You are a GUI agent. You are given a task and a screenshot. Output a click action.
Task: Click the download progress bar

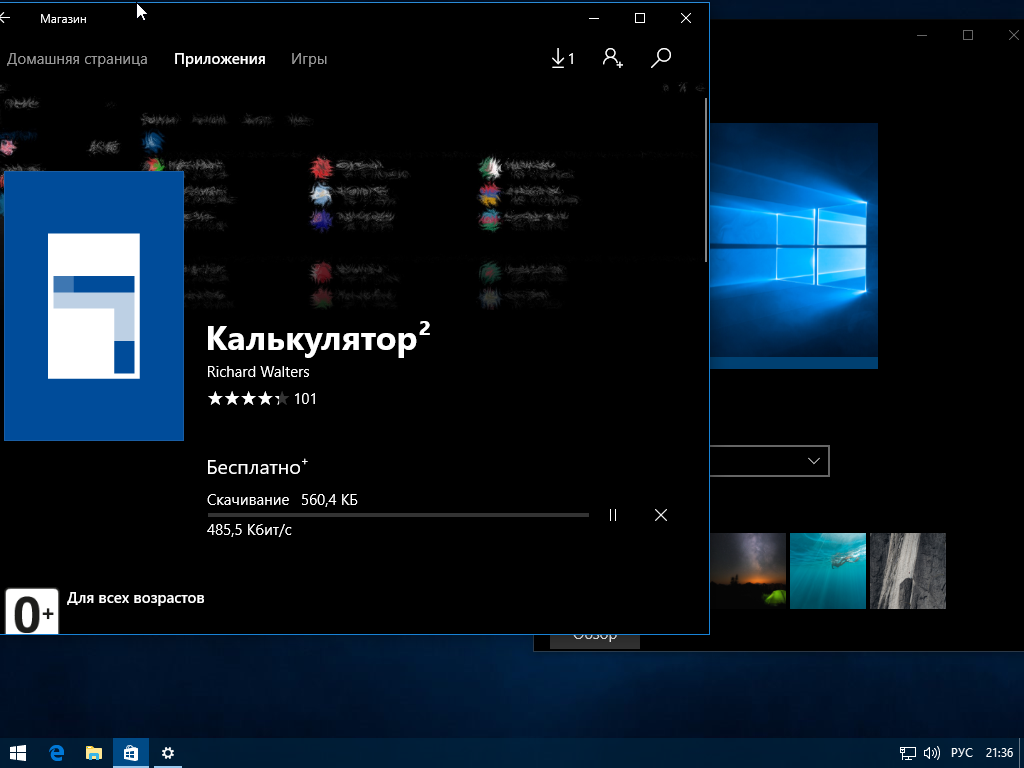point(397,515)
